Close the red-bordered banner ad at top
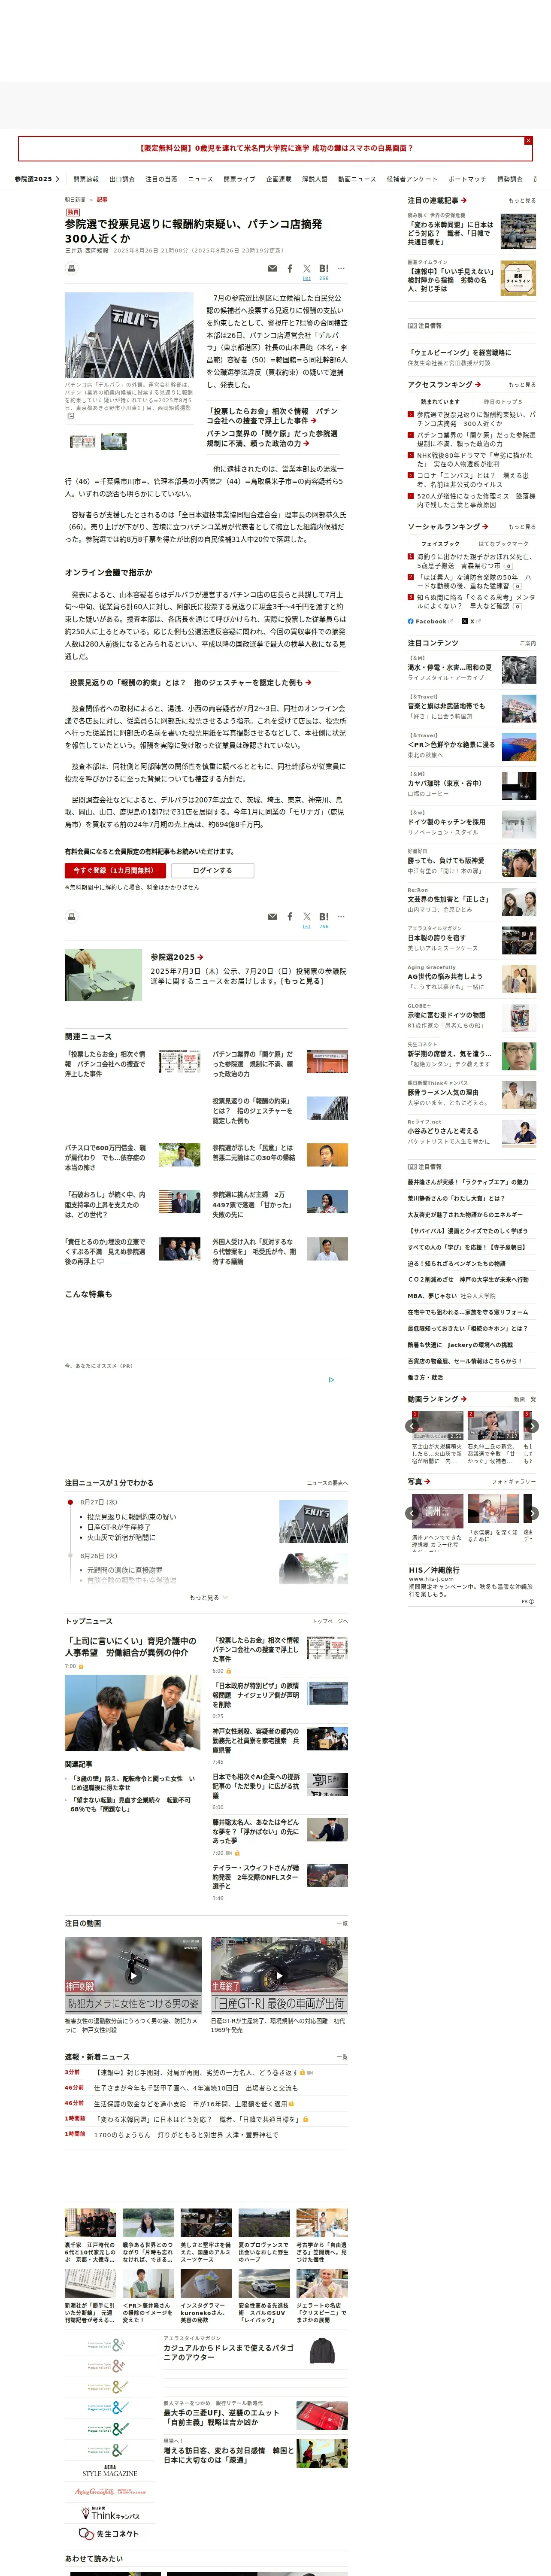 [x=528, y=141]
